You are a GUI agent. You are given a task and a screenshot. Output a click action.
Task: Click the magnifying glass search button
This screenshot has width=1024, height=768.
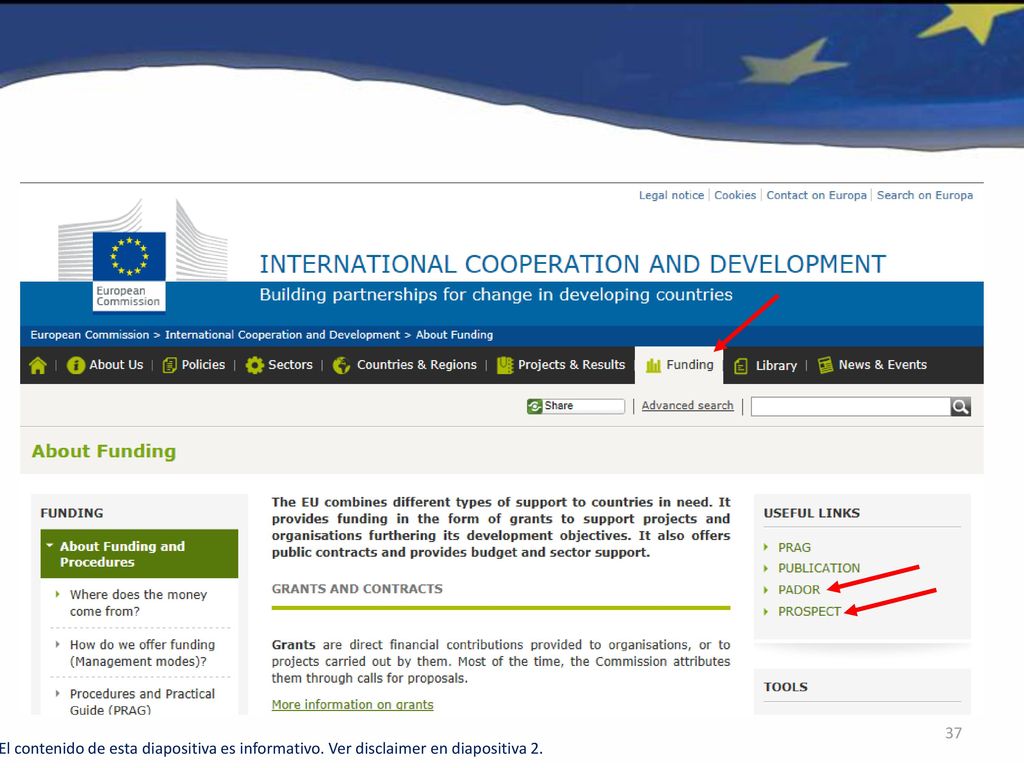(x=961, y=407)
